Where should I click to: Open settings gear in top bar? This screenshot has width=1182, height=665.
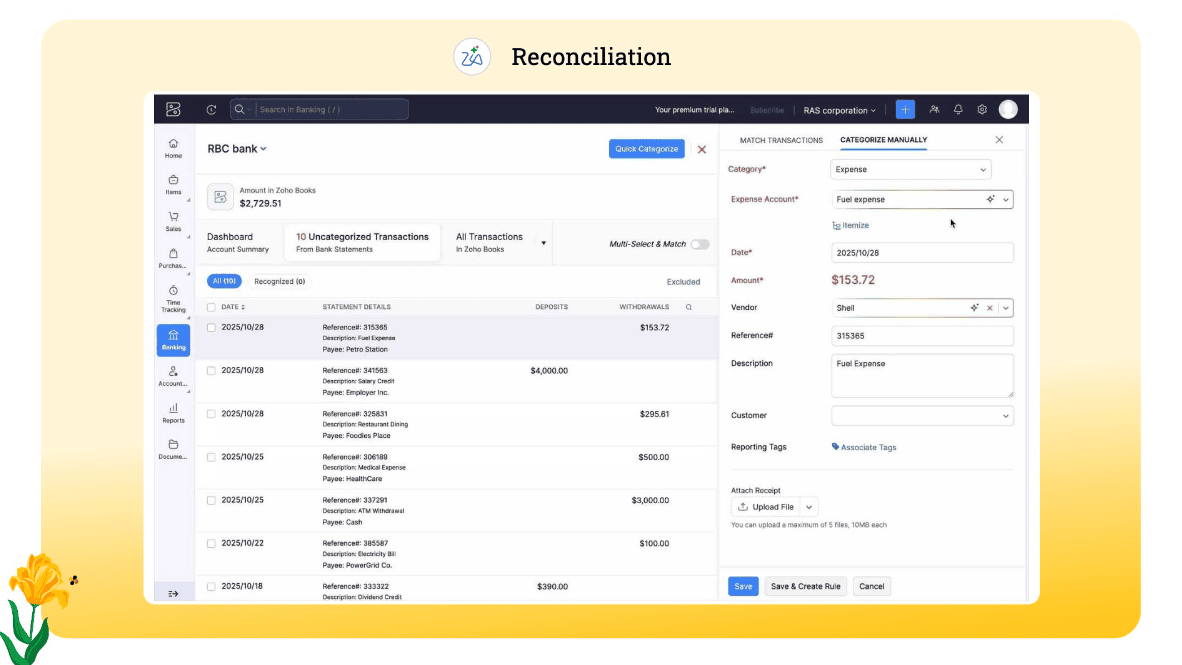coord(982,110)
